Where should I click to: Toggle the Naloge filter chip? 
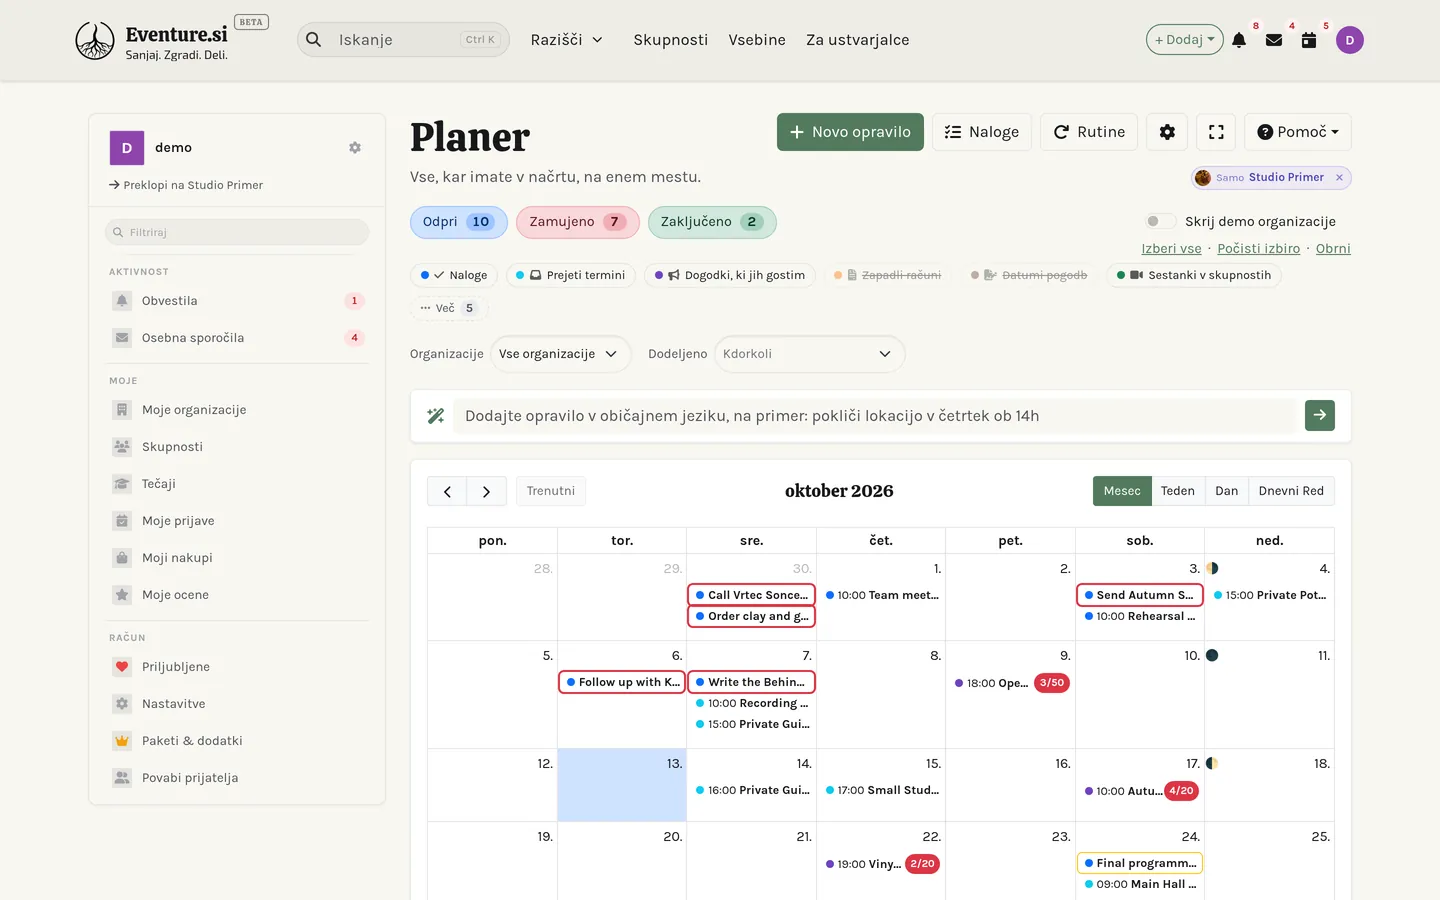click(454, 275)
